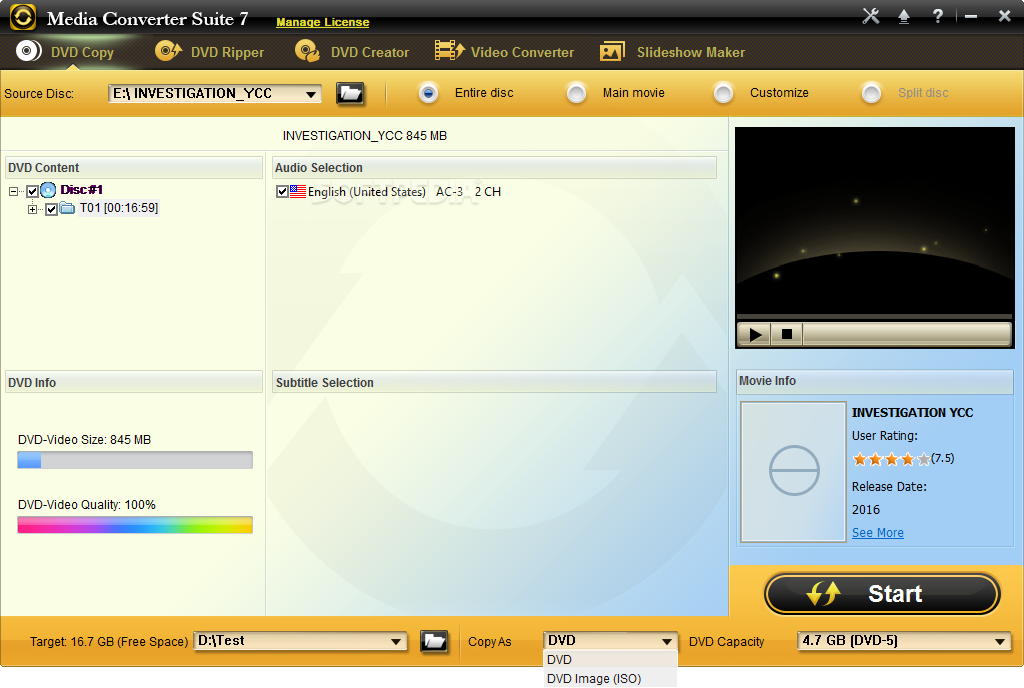The height and width of the screenshot is (688, 1024).
Task: Click the DVD Ripper disc icon
Action: [x=168, y=51]
